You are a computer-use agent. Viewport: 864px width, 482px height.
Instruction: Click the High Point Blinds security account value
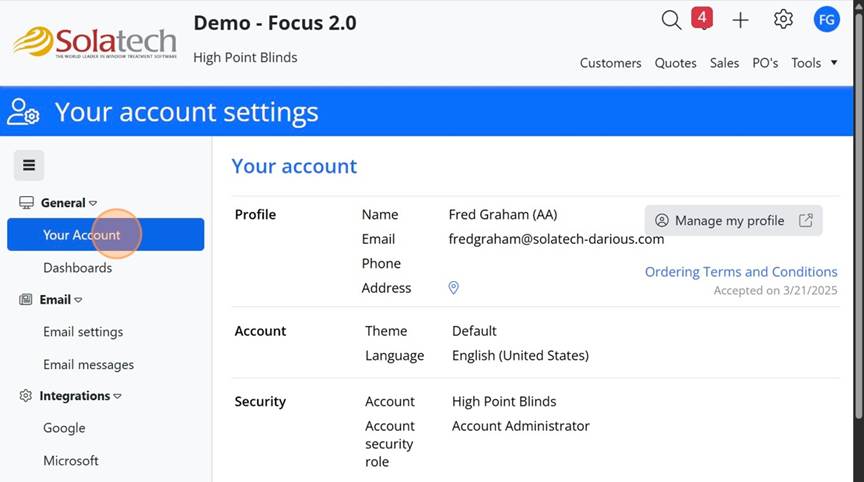(x=504, y=402)
